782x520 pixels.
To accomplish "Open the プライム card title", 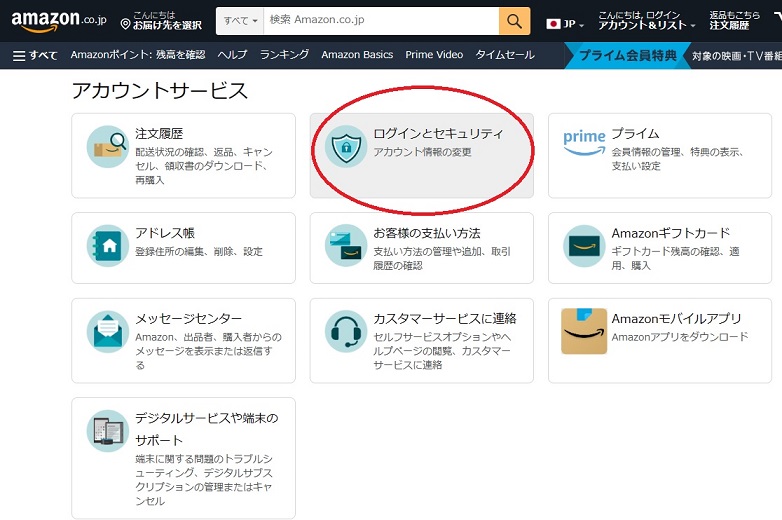I will point(635,134).
